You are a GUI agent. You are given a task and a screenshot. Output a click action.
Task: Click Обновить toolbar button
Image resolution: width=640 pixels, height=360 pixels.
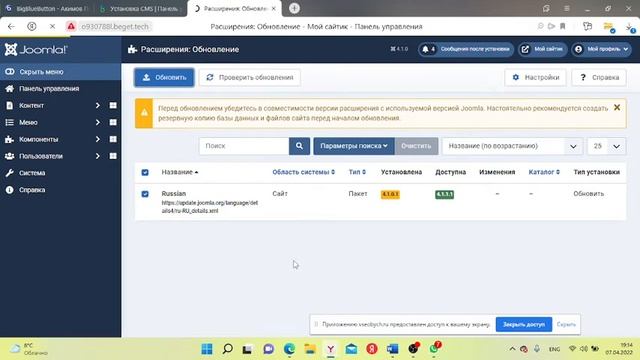pos(164,77)
